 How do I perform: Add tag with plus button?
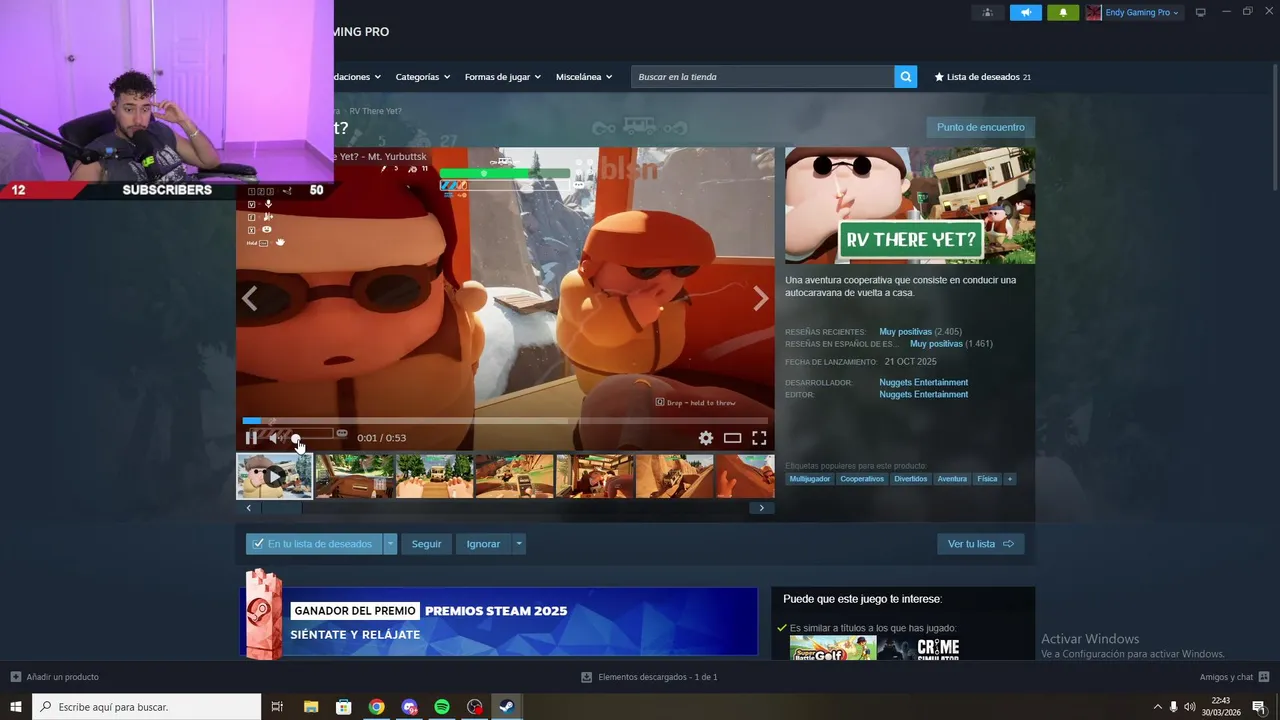coord(1010,479)
